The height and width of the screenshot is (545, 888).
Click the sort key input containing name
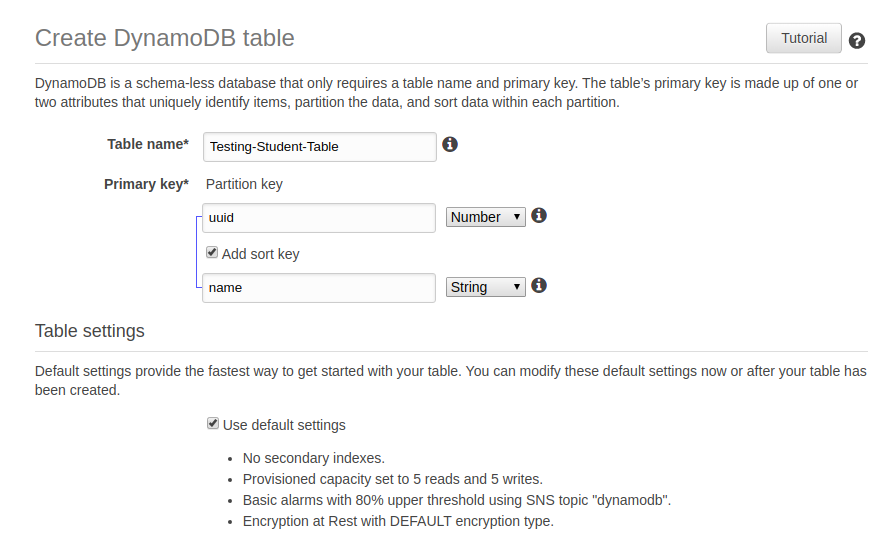319,288
